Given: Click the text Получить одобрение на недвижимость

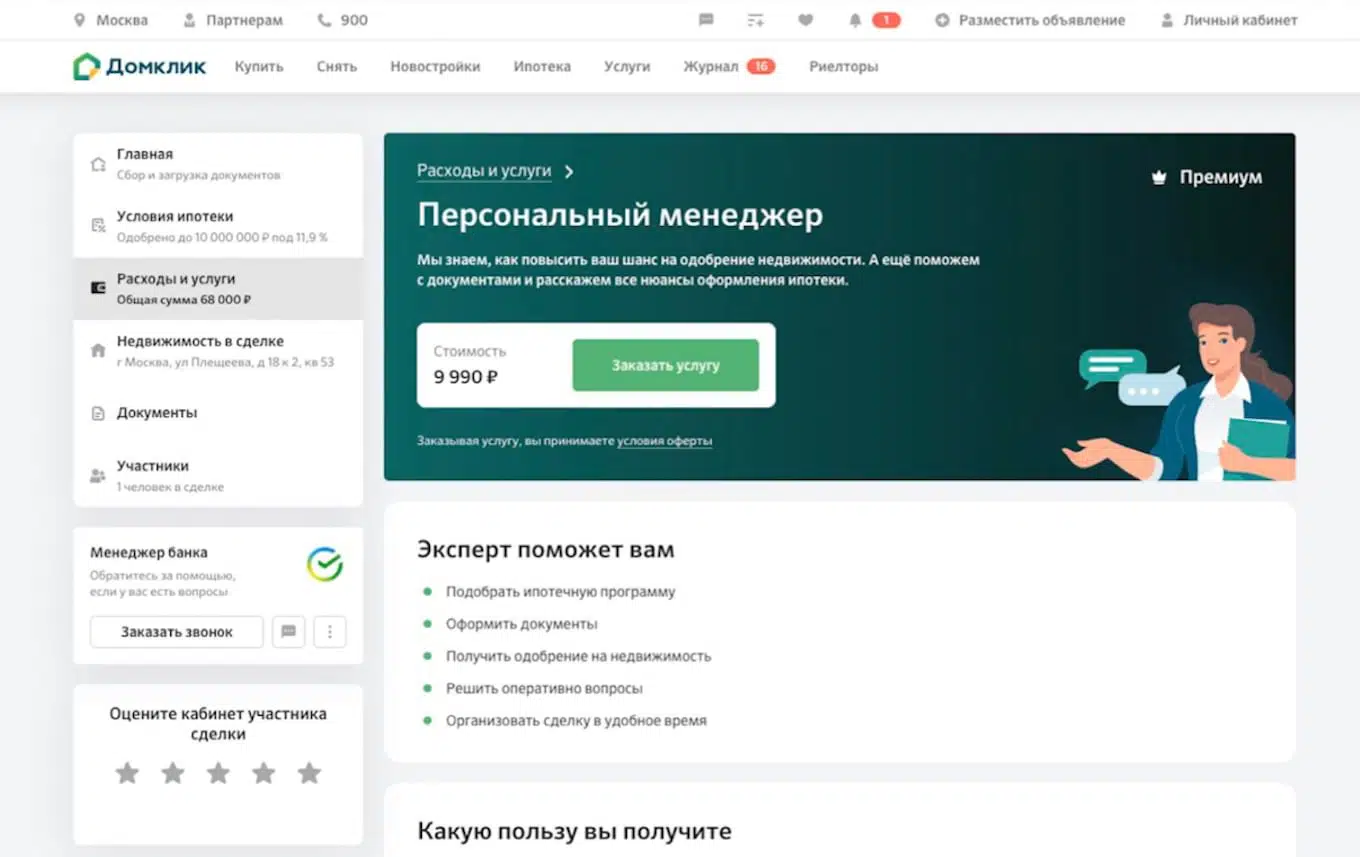Looking at the screenshot, I should point(578,657).
